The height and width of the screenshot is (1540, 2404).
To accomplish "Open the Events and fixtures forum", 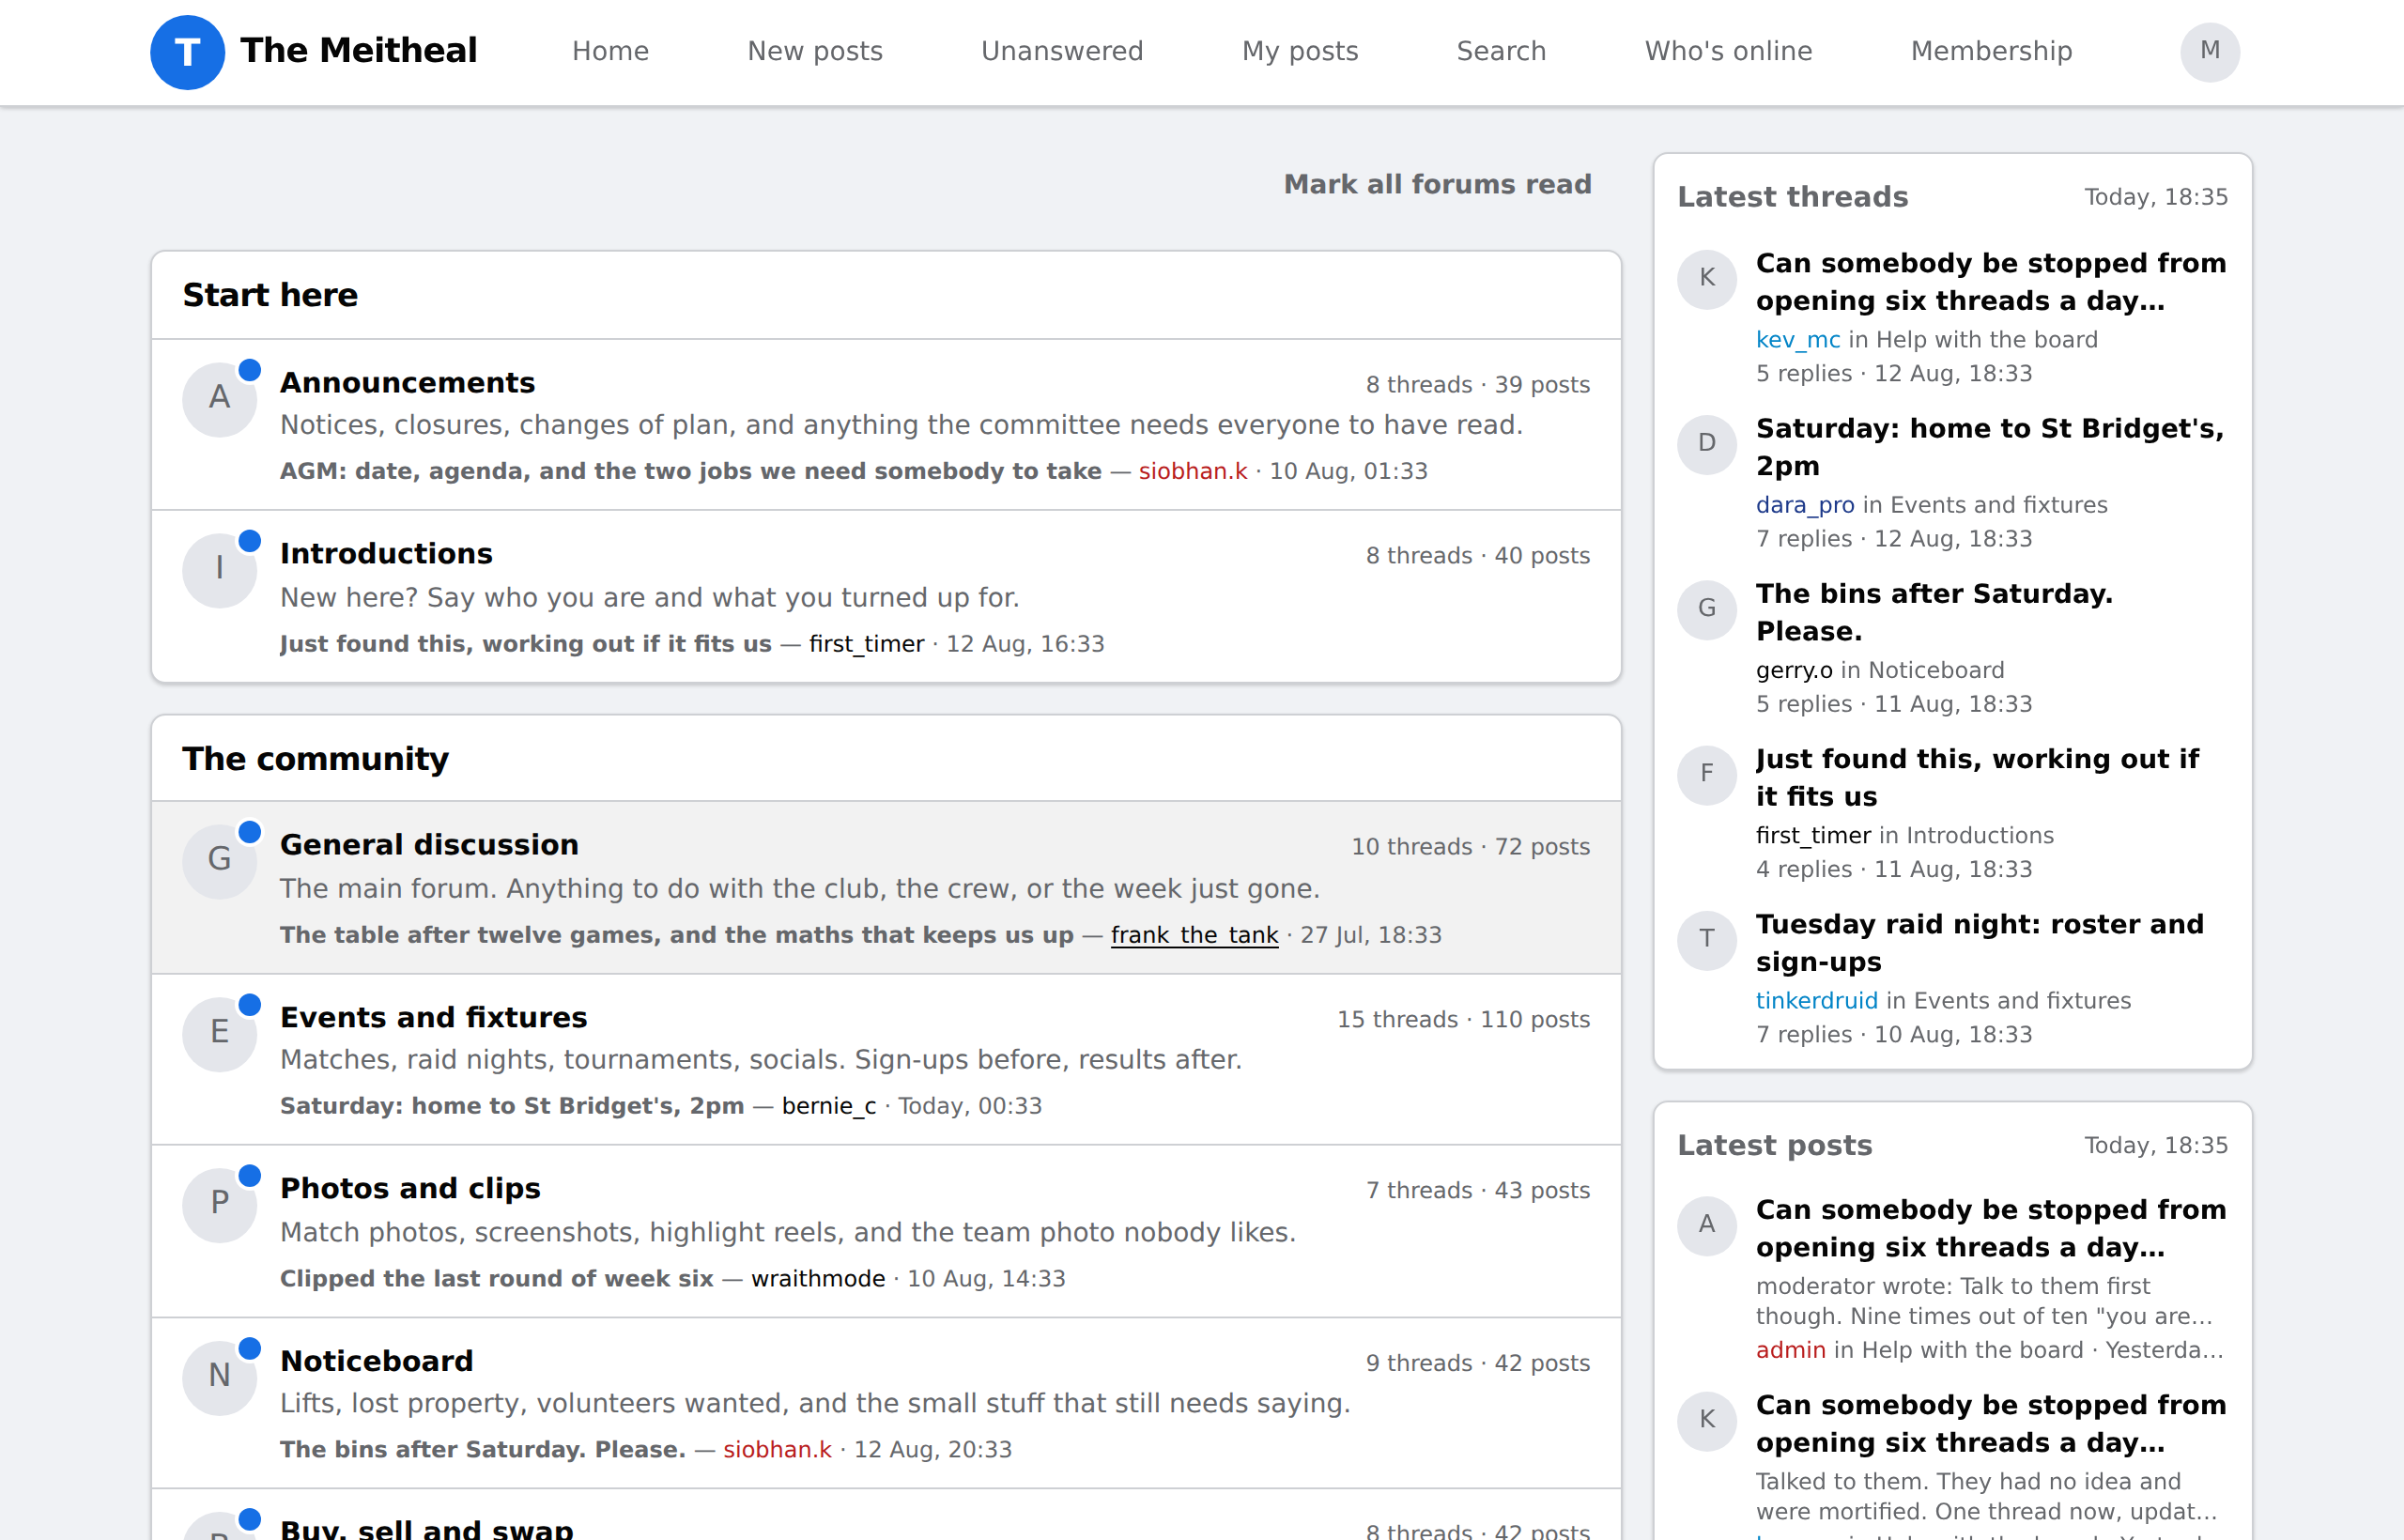I will pos(433,1018).
